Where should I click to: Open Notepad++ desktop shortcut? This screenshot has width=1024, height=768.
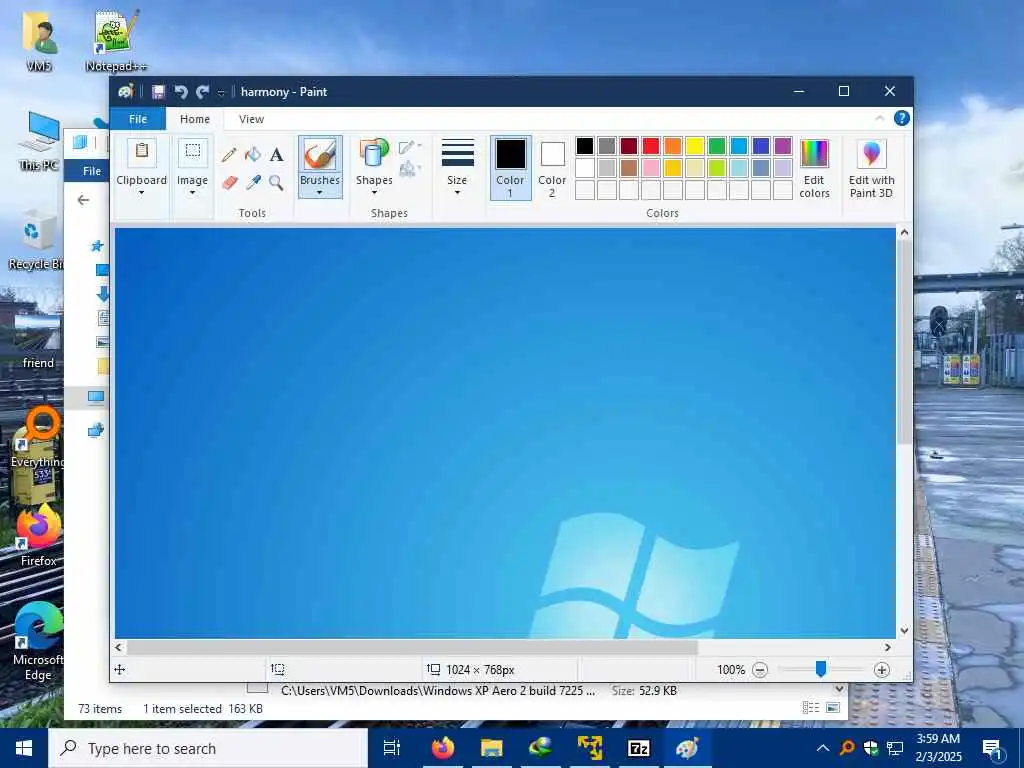(116, 39)
